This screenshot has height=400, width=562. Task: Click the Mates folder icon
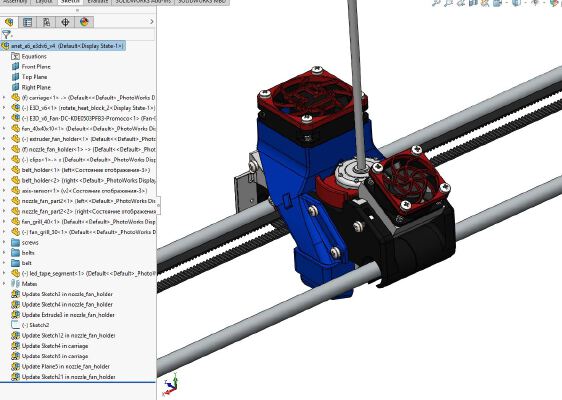pyautogui.click(x=15, y=284)
